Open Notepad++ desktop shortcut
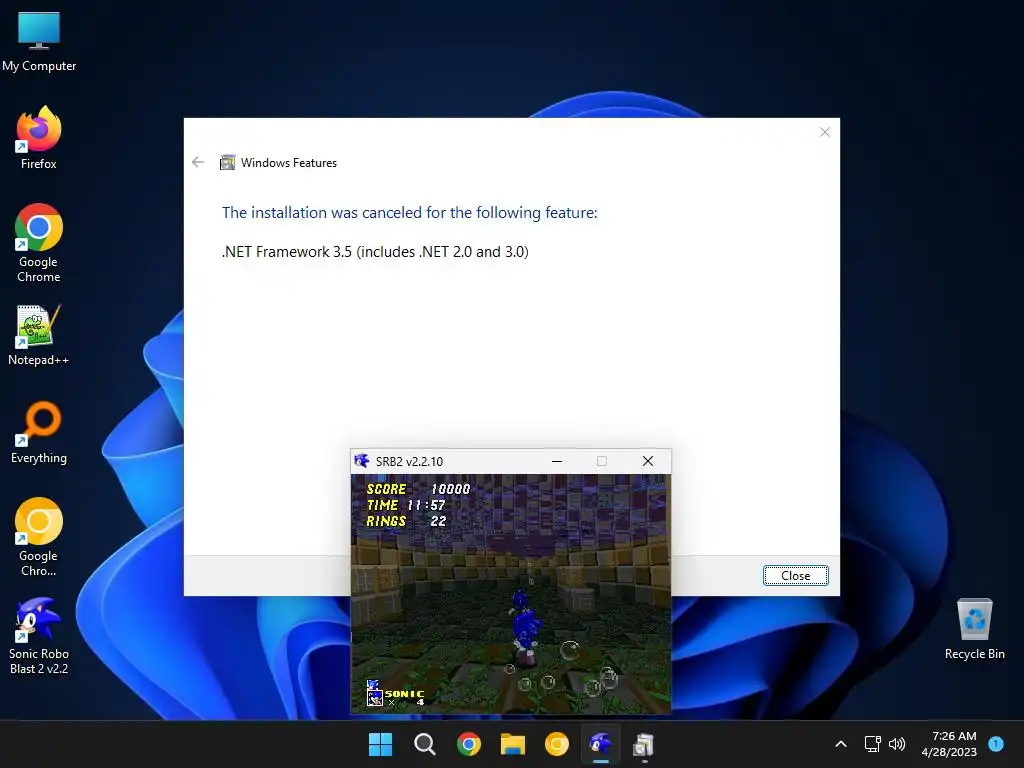 tap(39, 335)
